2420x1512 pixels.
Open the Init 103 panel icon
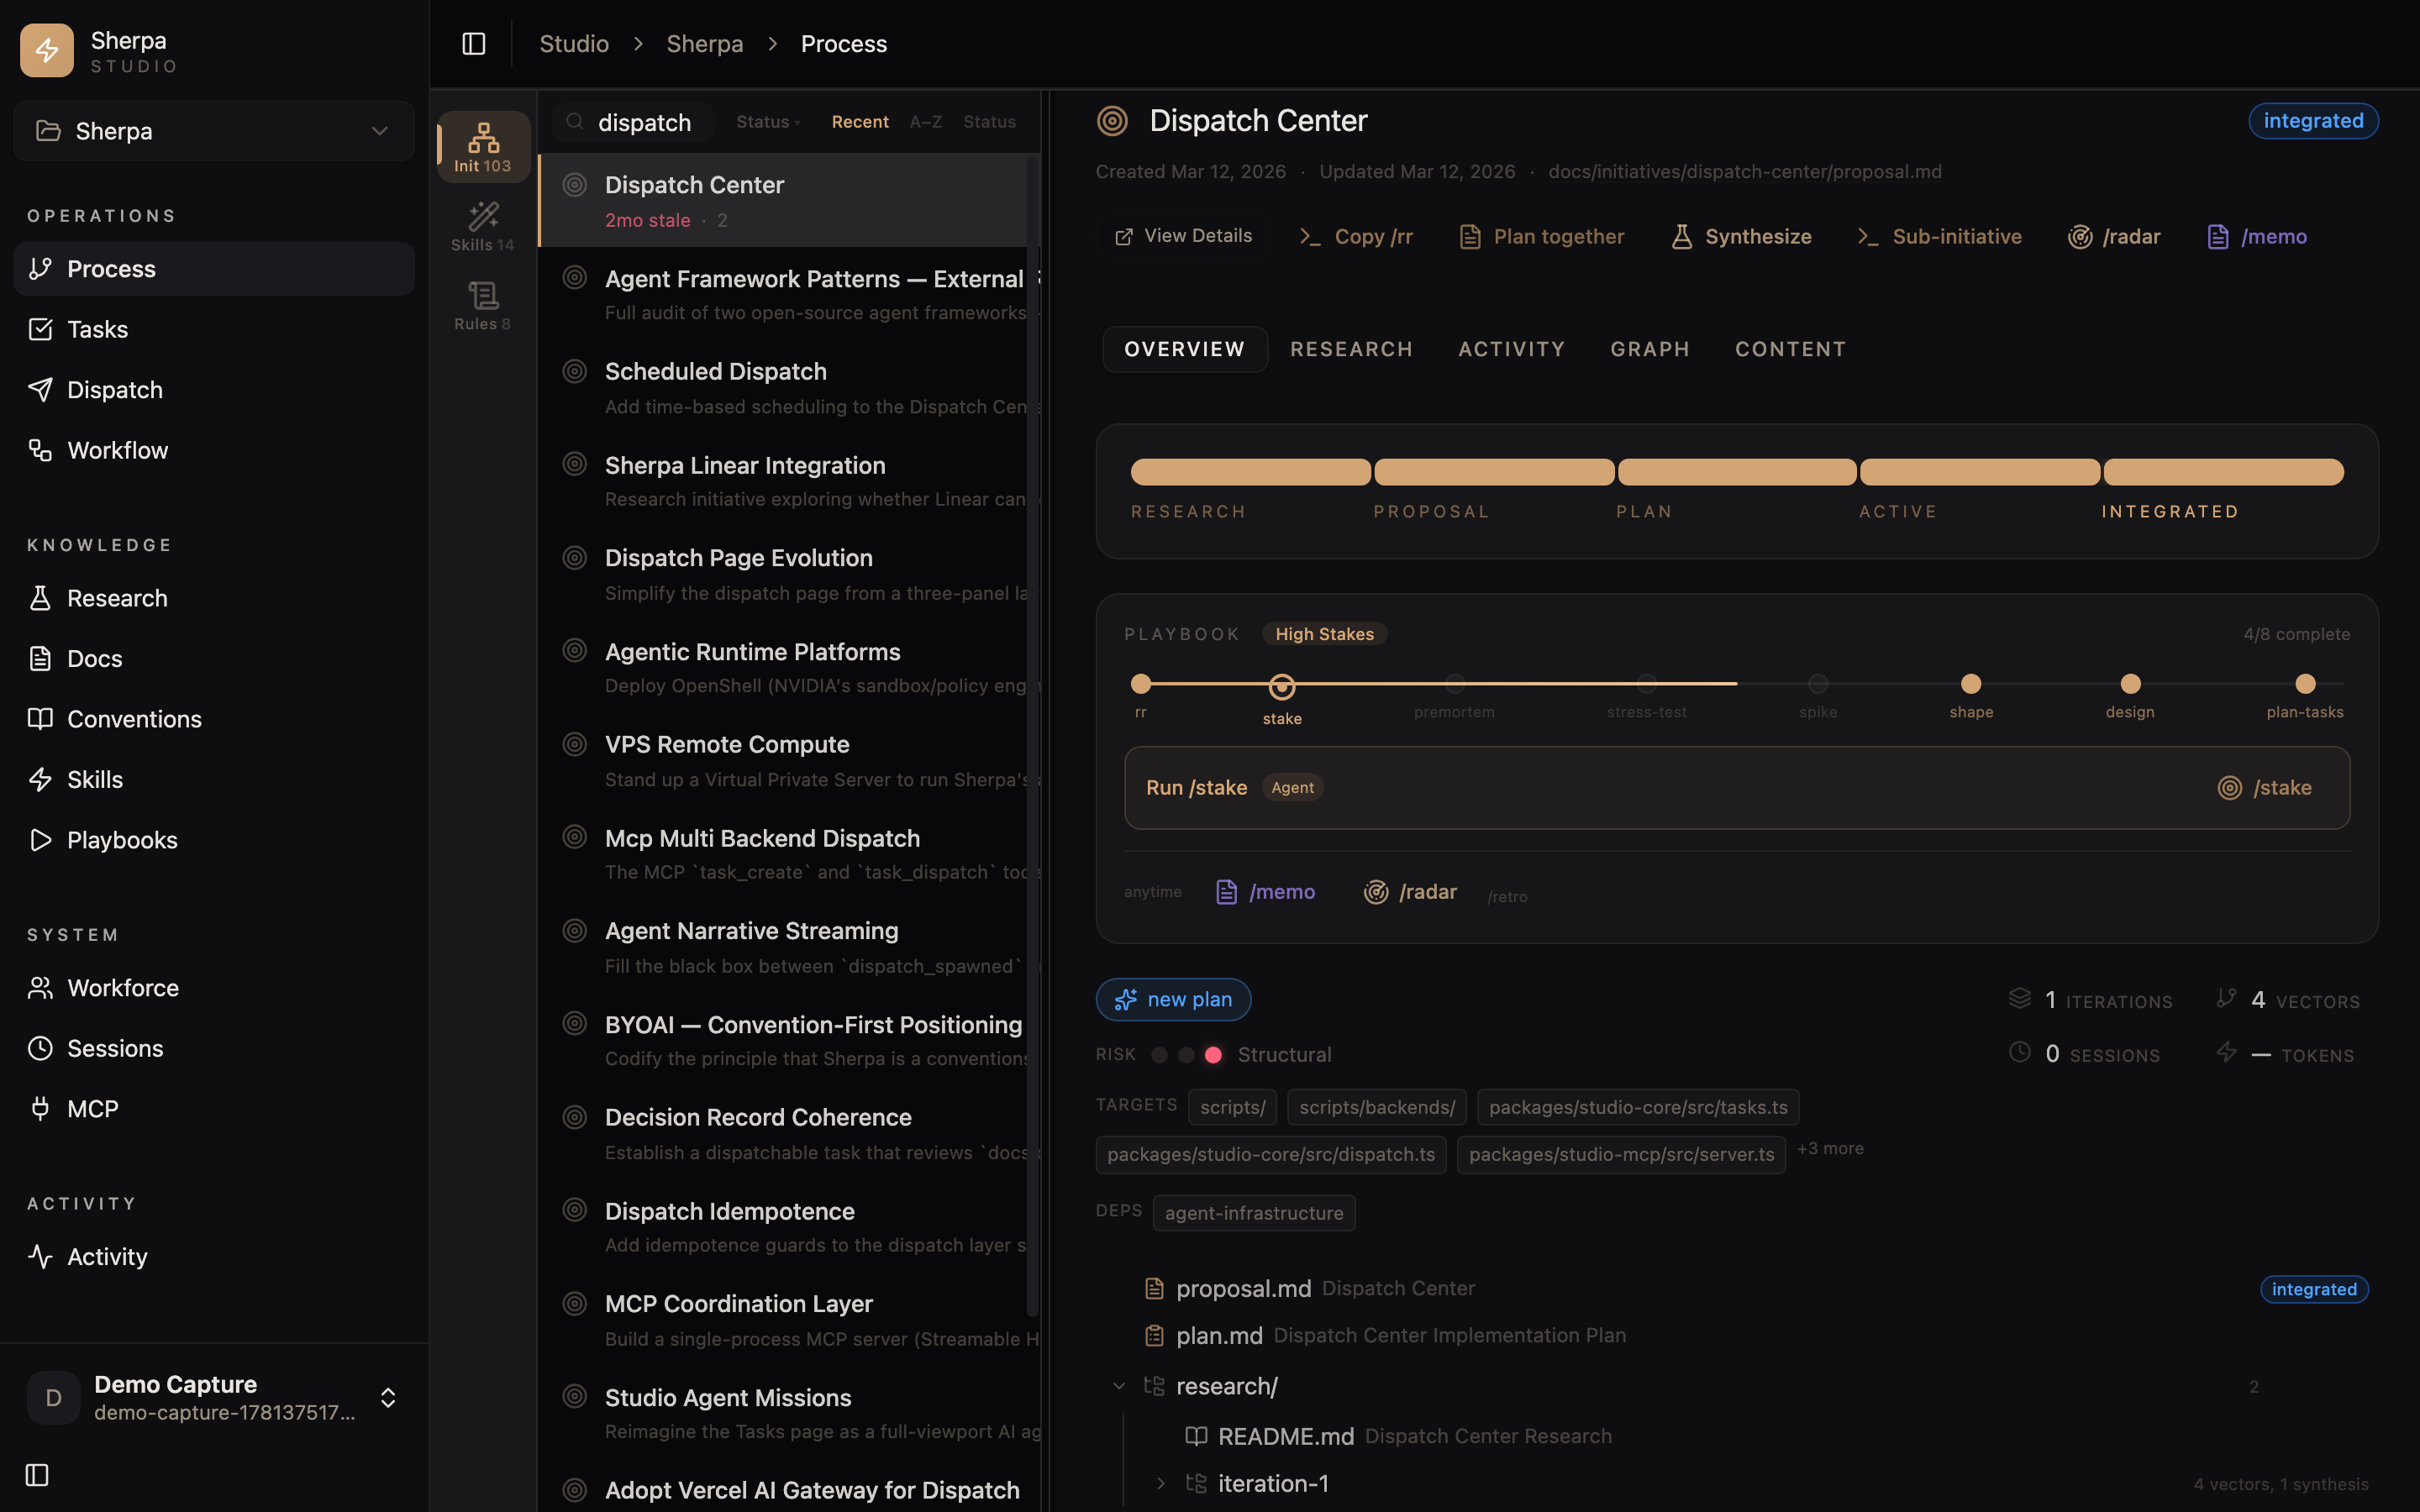[483, 146]
